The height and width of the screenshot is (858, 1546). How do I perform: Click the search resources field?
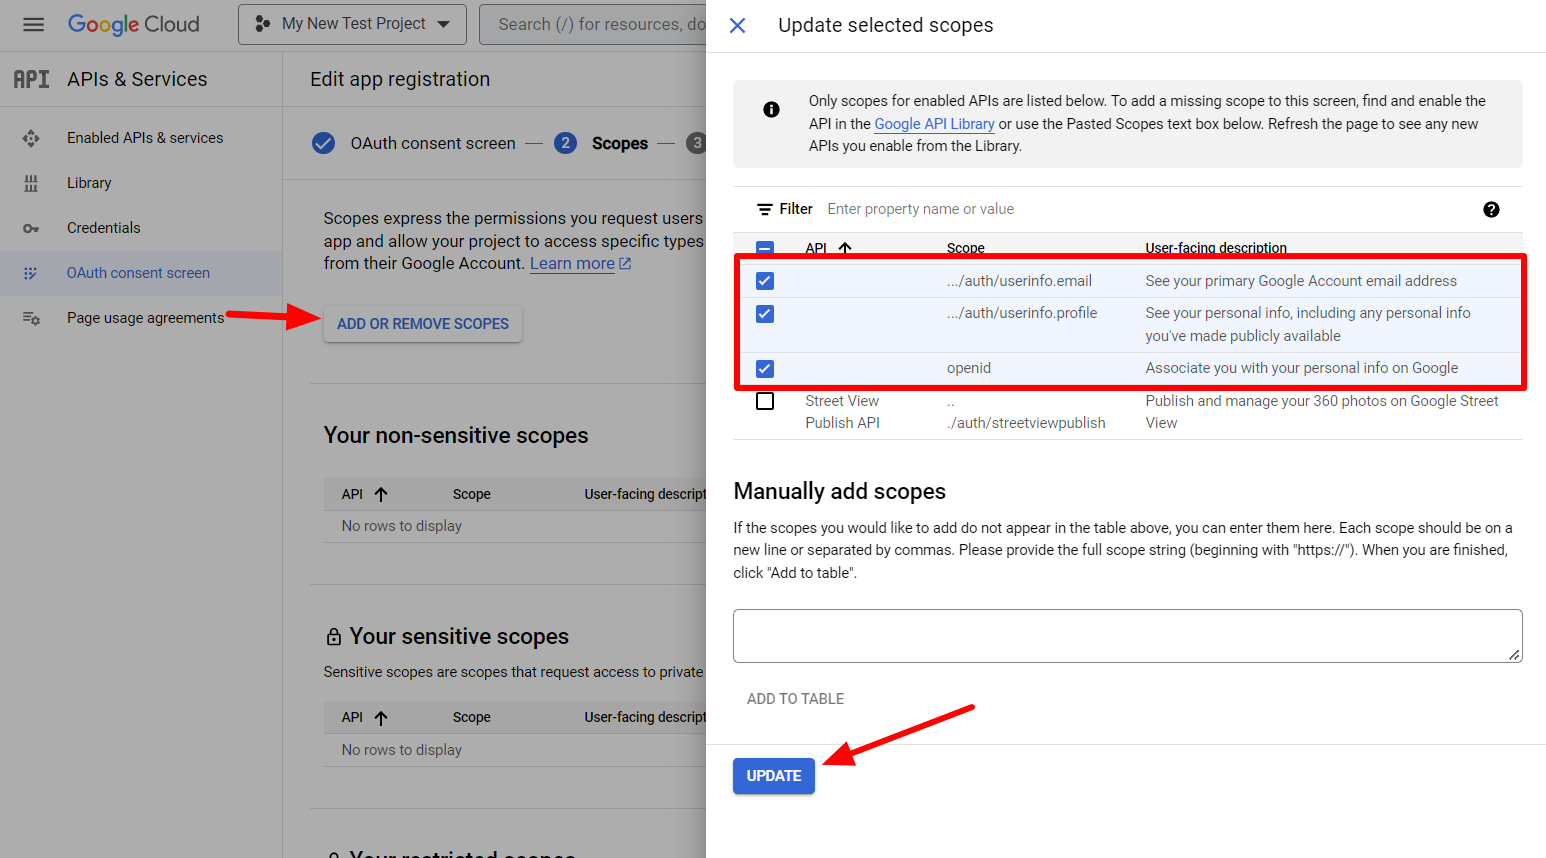(593, 24)
